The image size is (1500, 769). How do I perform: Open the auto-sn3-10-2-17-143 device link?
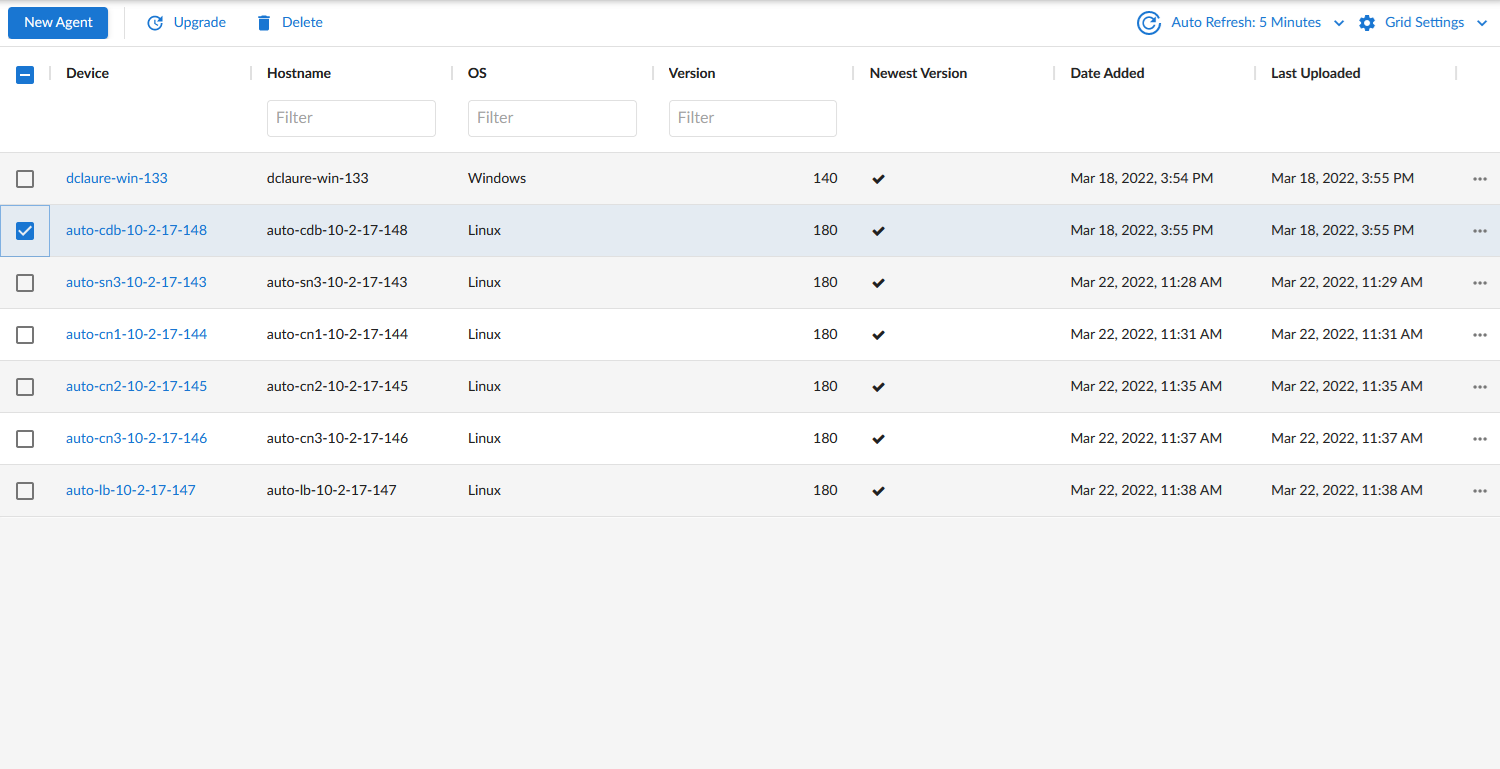[136, 282]
